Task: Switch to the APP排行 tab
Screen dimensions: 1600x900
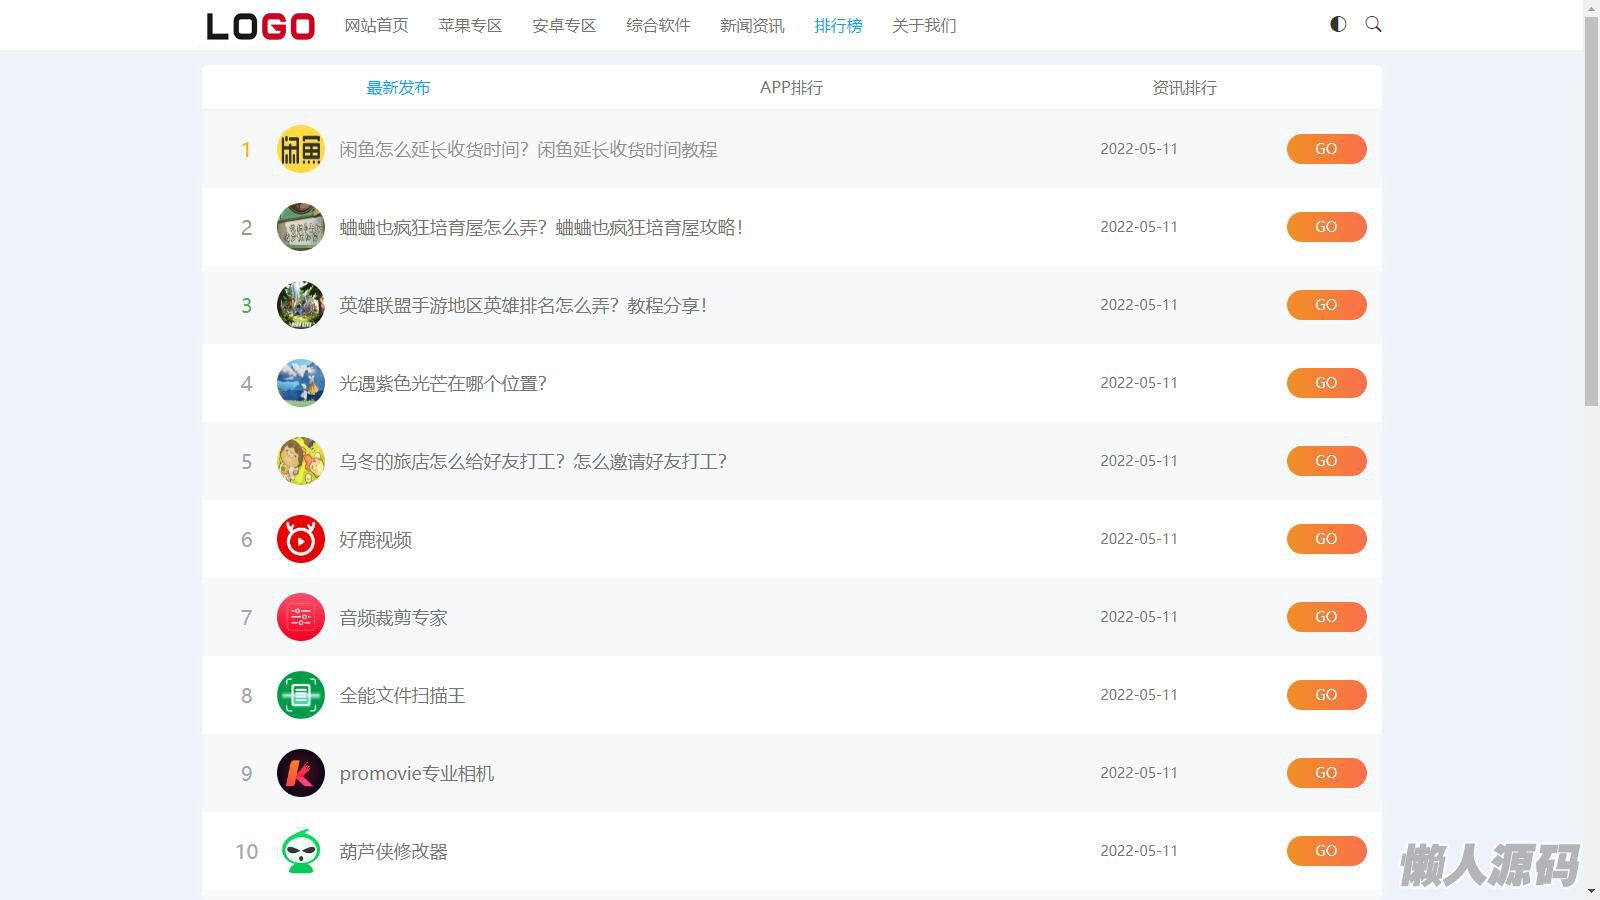Action: pyautogui.click(x=791, y=88)
